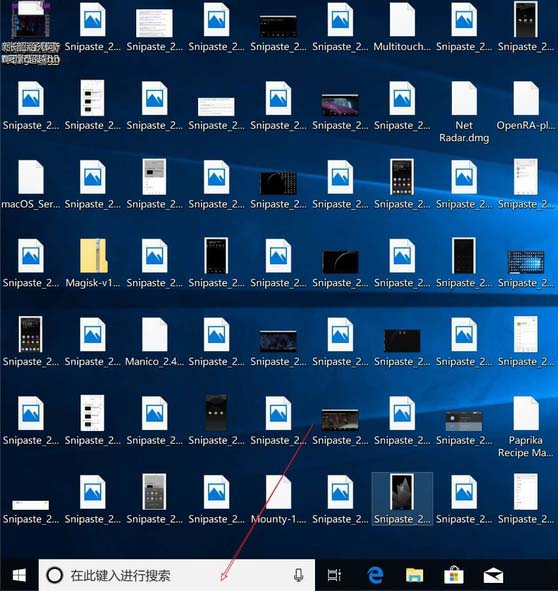Image resolution: width=558 pixels, height=591 pixels.
Task: Open the Mail app from the taskbar
Action: tap(494, 576)
